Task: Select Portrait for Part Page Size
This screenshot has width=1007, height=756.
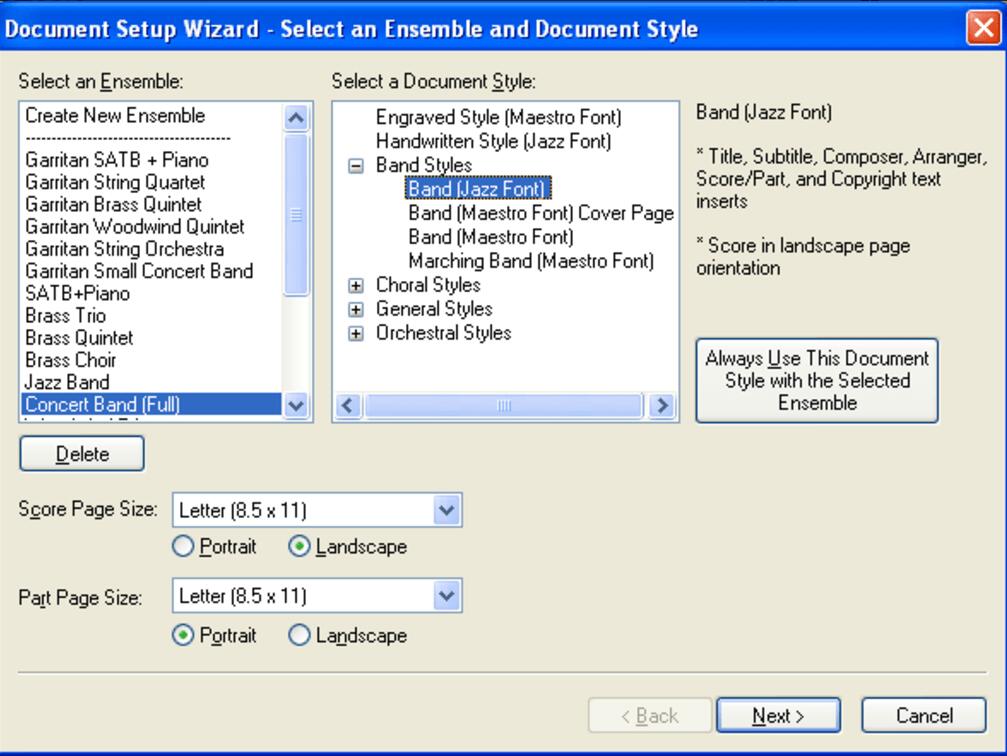Action: point(183,635)
